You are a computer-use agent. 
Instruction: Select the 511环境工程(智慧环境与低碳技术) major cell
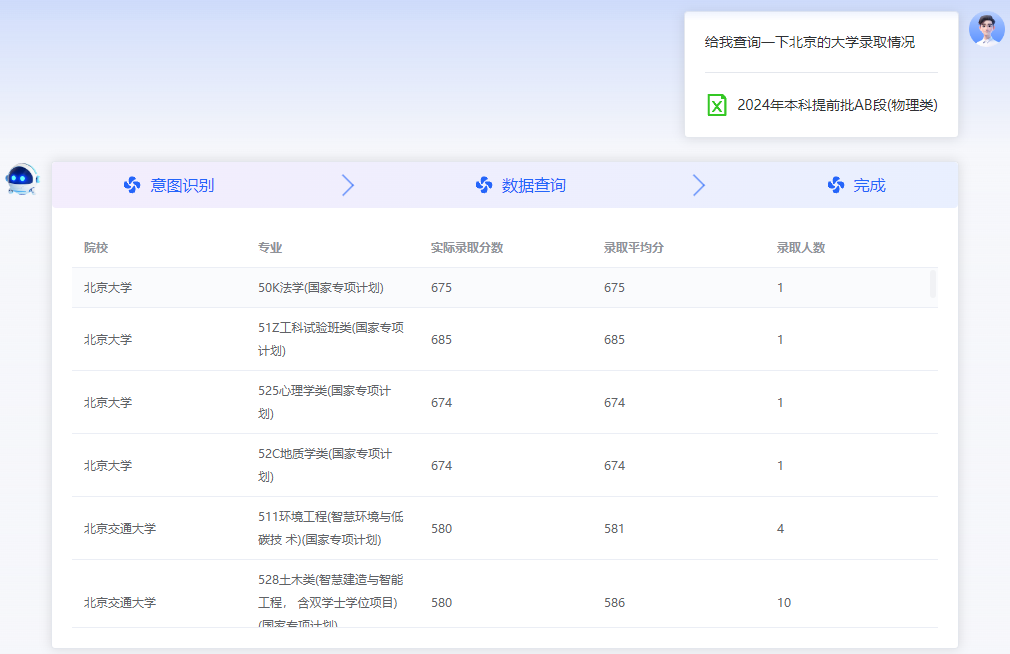pos(331,528)
